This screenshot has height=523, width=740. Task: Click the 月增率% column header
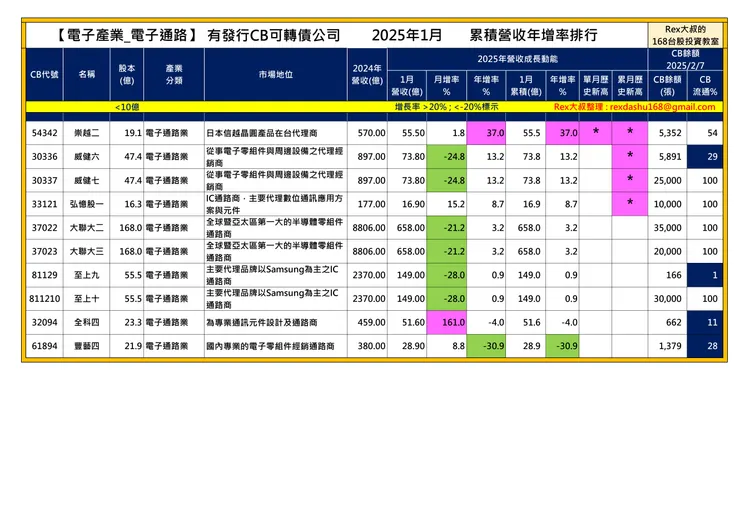[446, 85]
